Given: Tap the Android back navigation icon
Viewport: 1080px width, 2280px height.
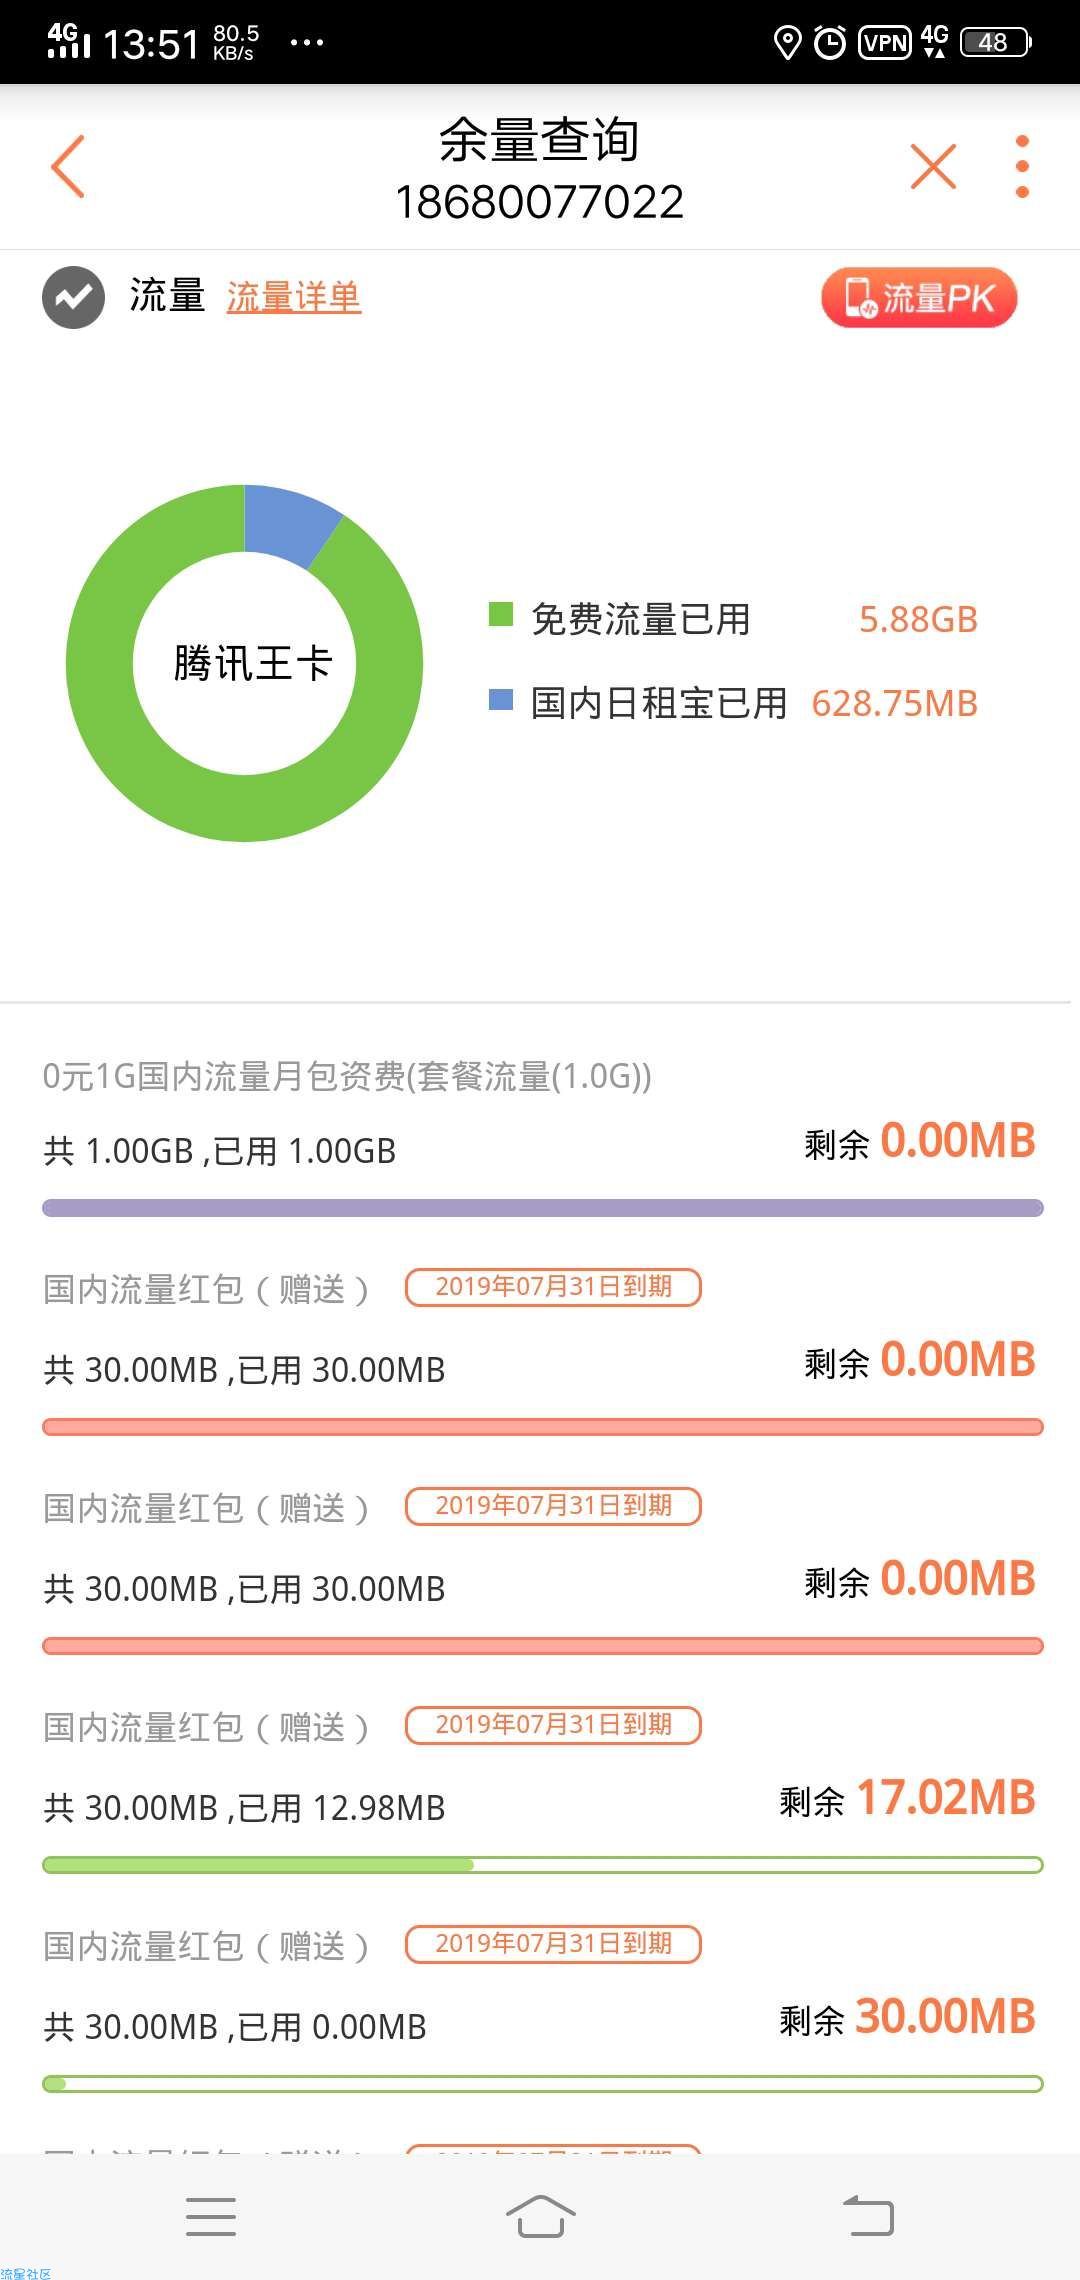Looking at the screenshot, I should pyautogui.click(x=868, y=2216).
